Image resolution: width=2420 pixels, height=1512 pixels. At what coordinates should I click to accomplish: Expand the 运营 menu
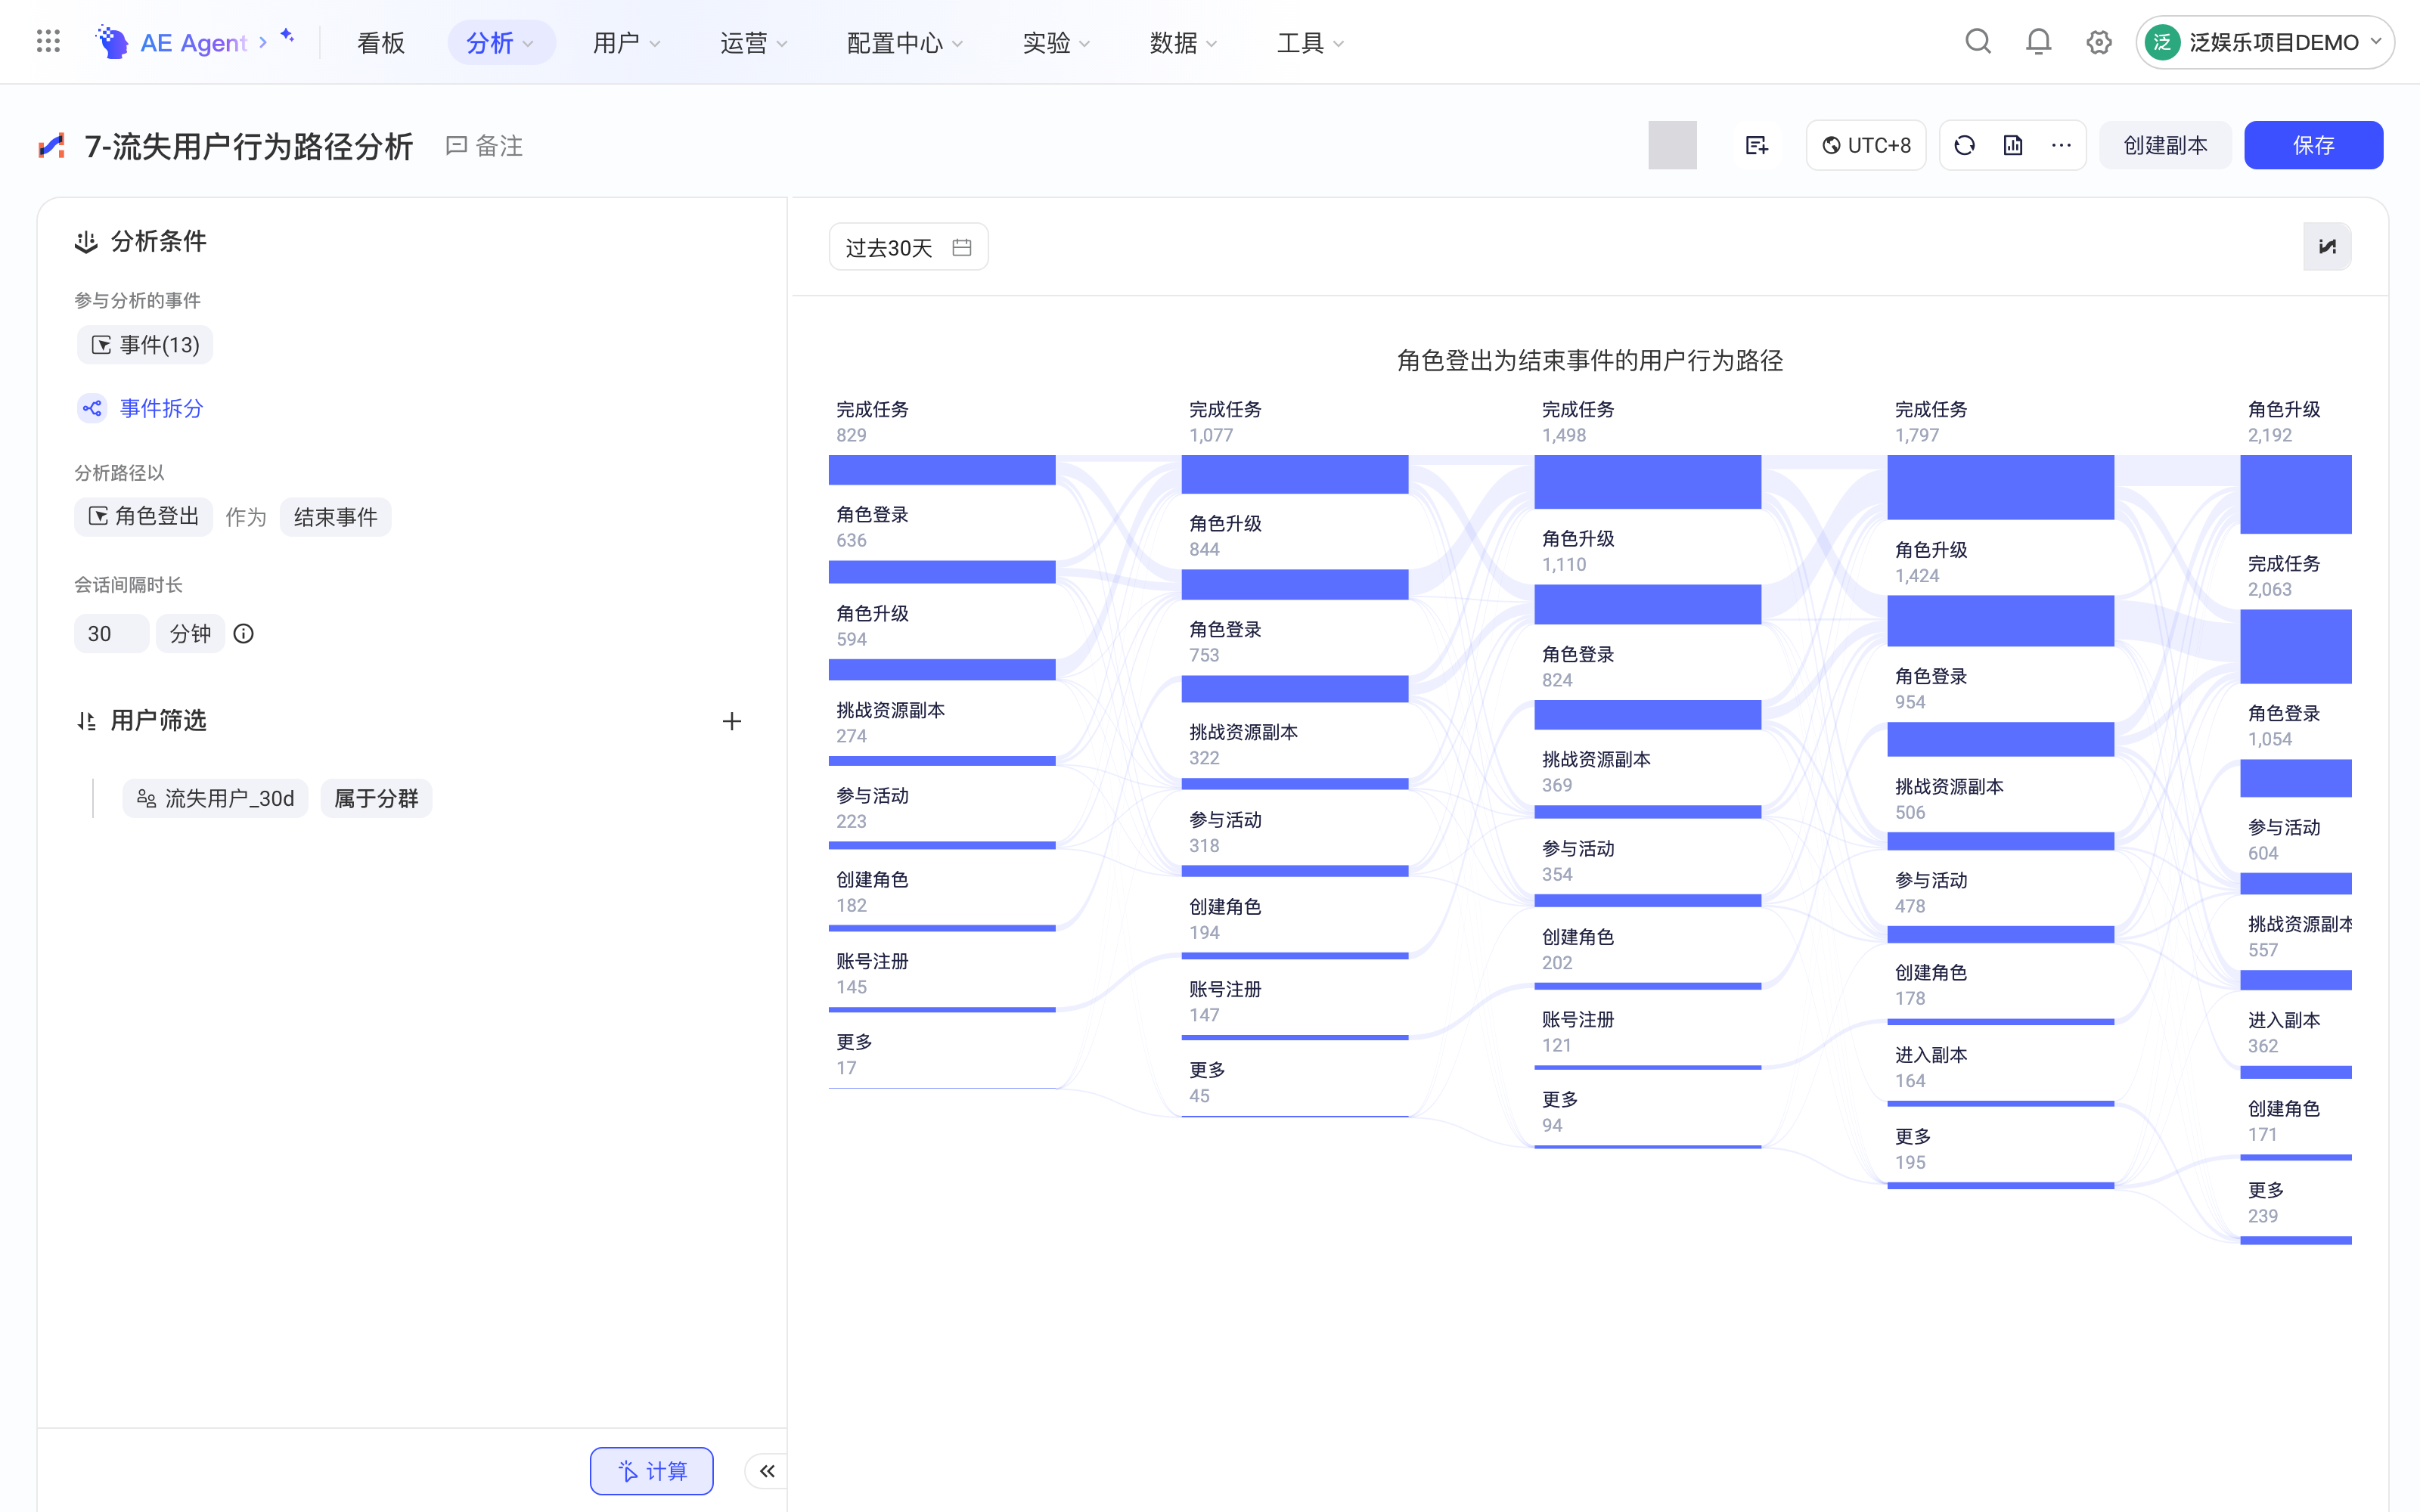tap(753, 42)
